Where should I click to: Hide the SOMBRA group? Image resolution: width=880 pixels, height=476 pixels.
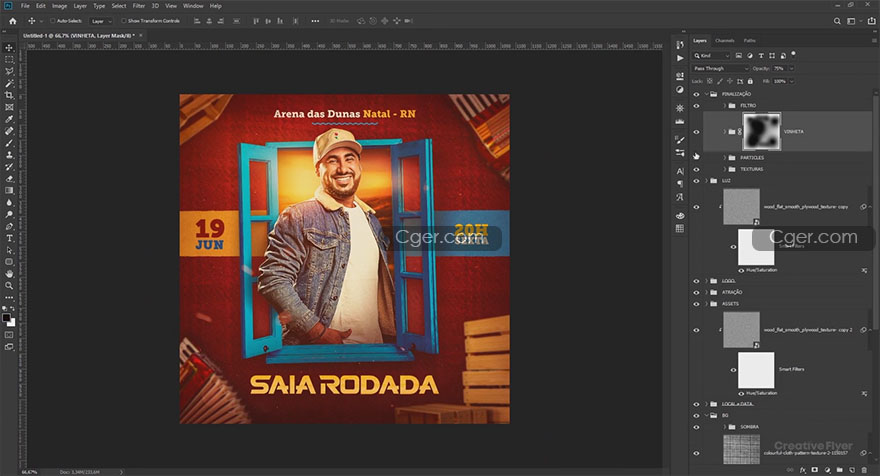(696, 427)
